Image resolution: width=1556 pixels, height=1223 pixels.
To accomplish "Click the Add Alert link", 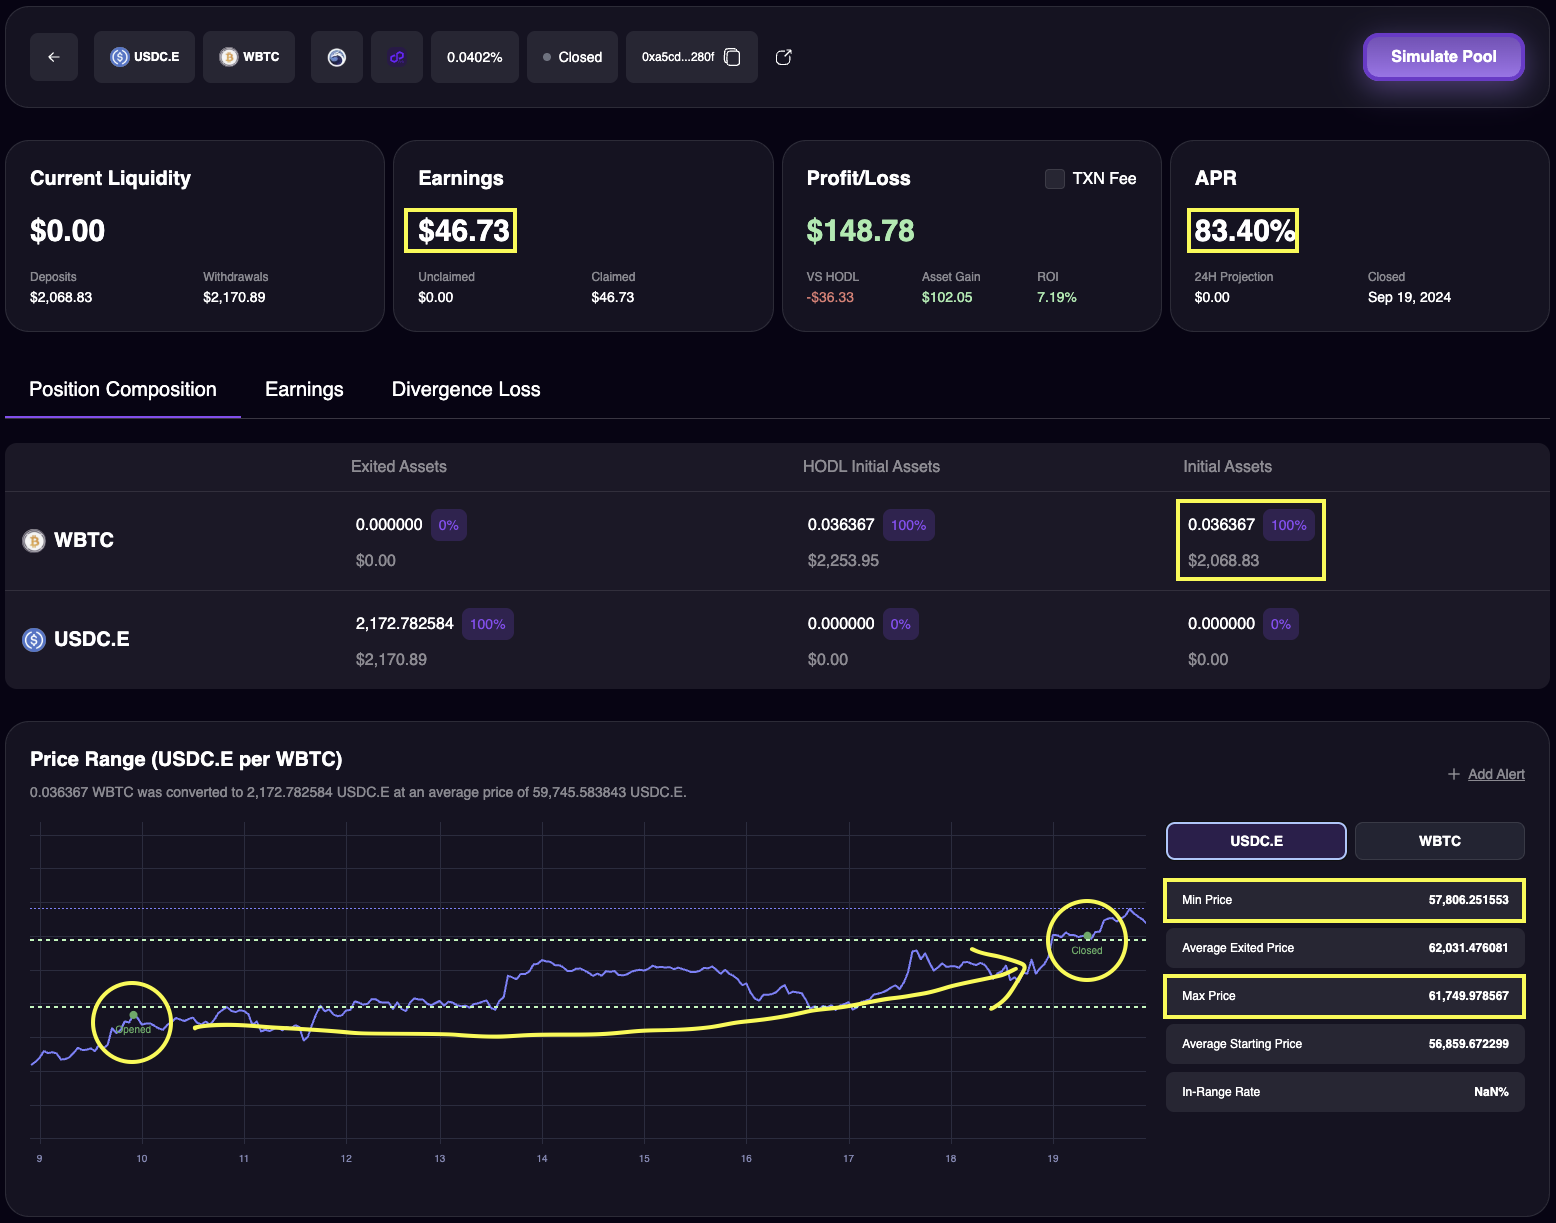I will click(x=1496, y=774).
